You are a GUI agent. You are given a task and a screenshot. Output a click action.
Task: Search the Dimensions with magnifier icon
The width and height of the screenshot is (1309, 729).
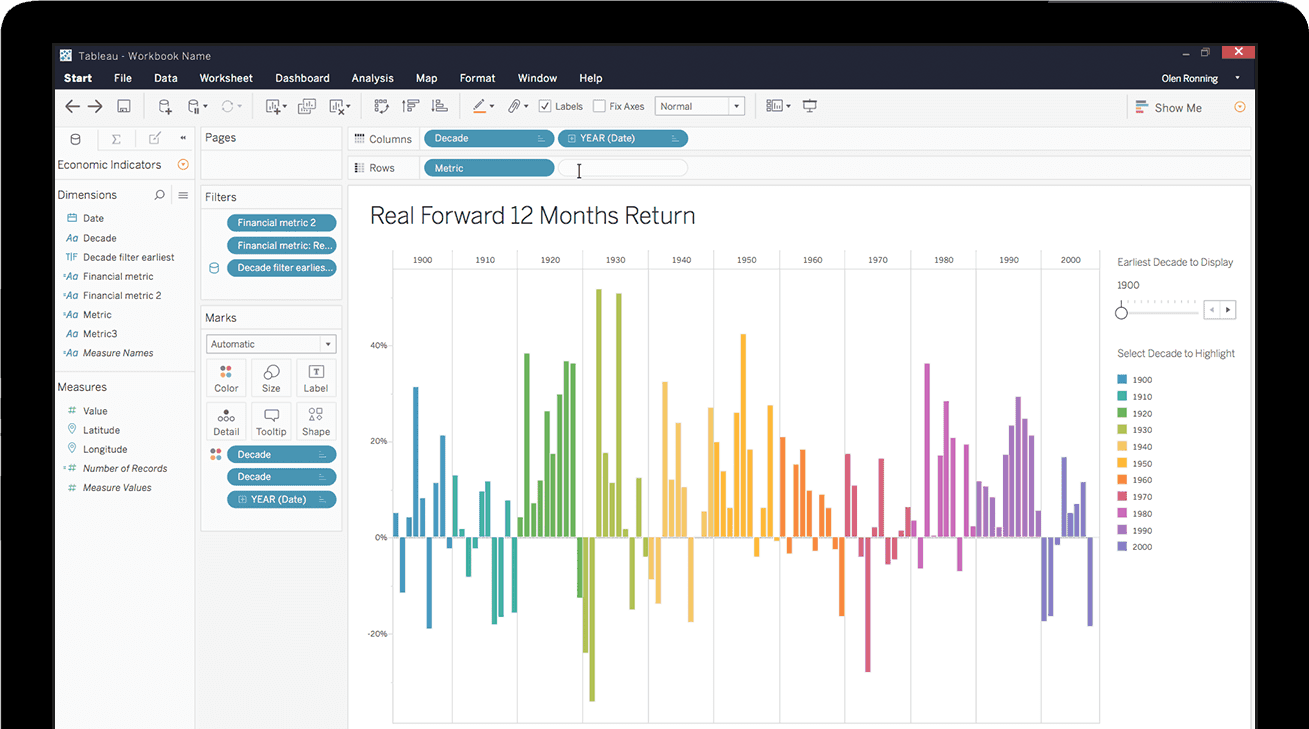pos(159,195)
